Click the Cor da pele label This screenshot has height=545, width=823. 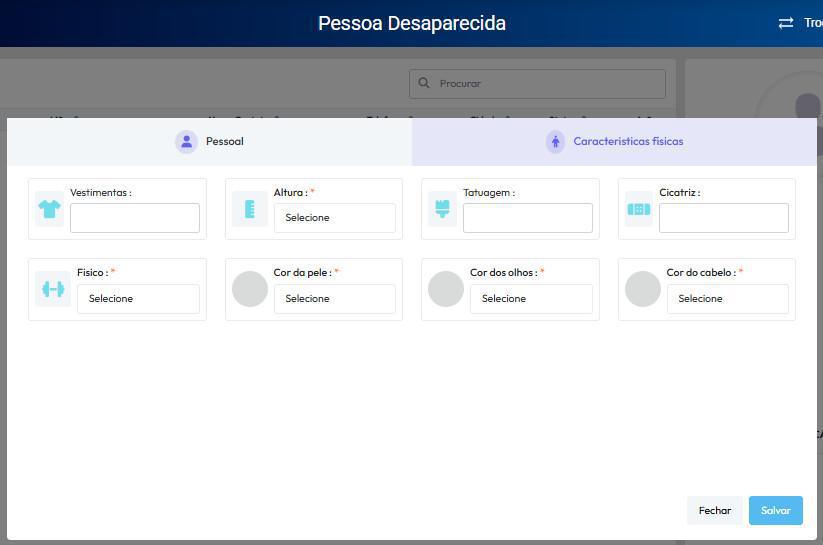coord(302,272)
